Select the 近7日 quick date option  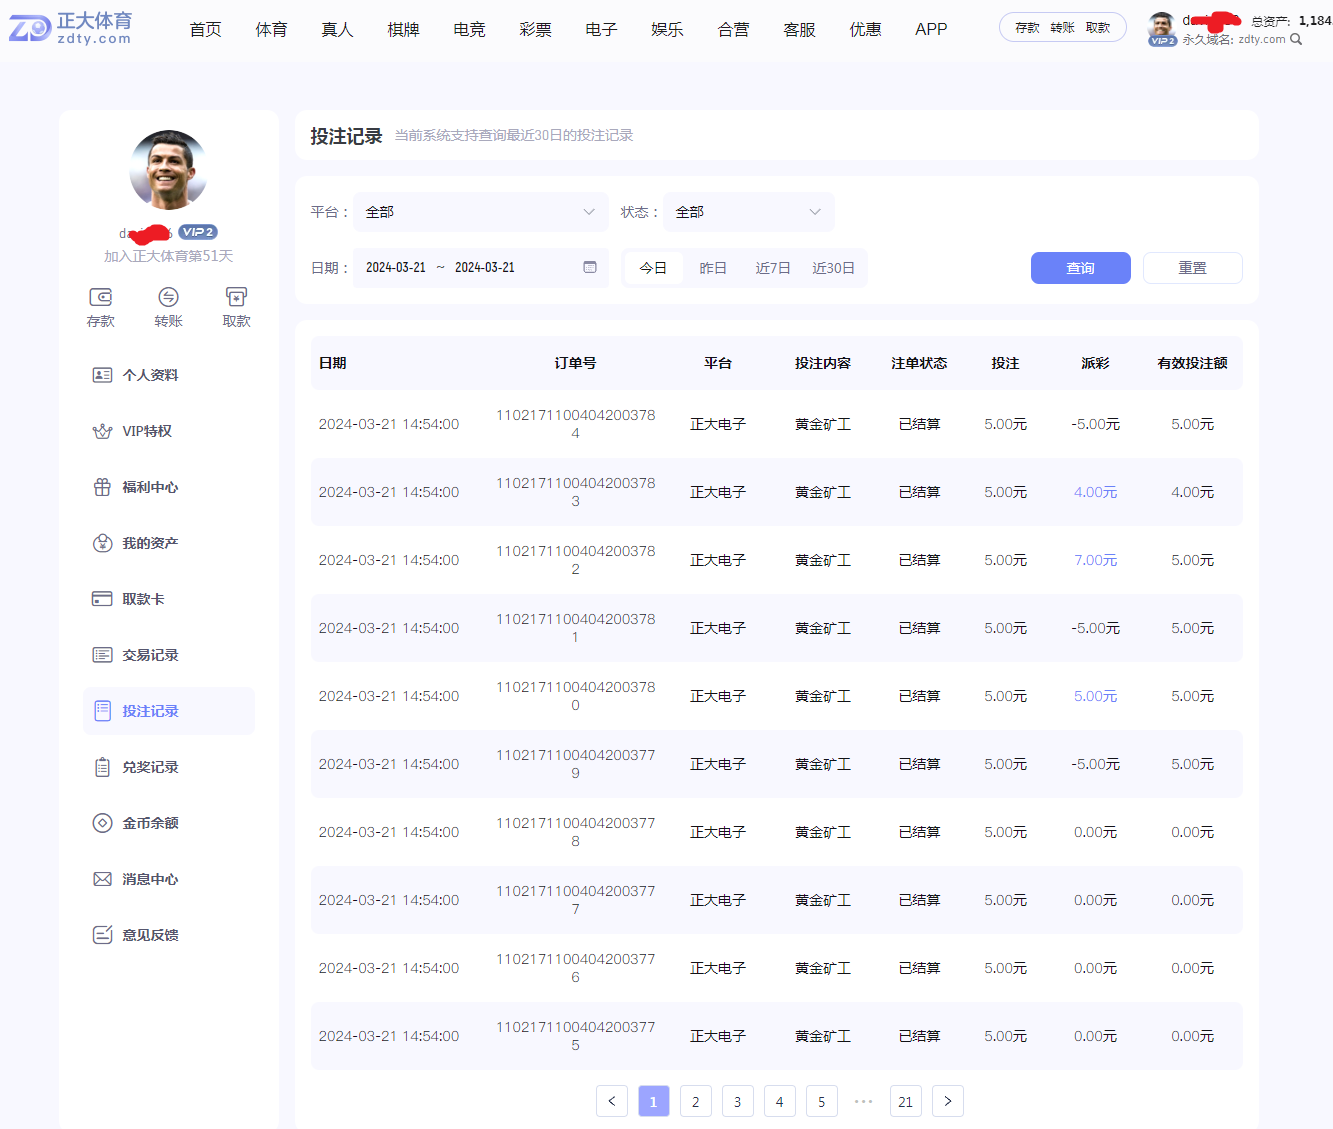tap(773, 268)
